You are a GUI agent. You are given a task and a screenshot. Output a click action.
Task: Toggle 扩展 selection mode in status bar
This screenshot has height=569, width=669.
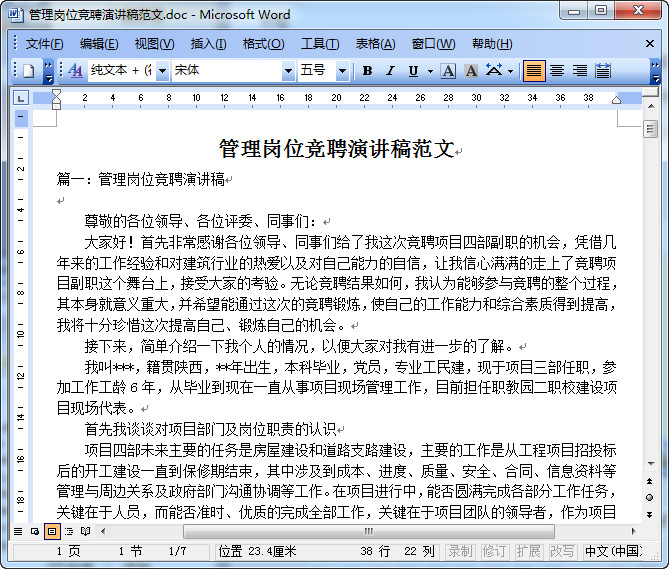tap(528, 552)
